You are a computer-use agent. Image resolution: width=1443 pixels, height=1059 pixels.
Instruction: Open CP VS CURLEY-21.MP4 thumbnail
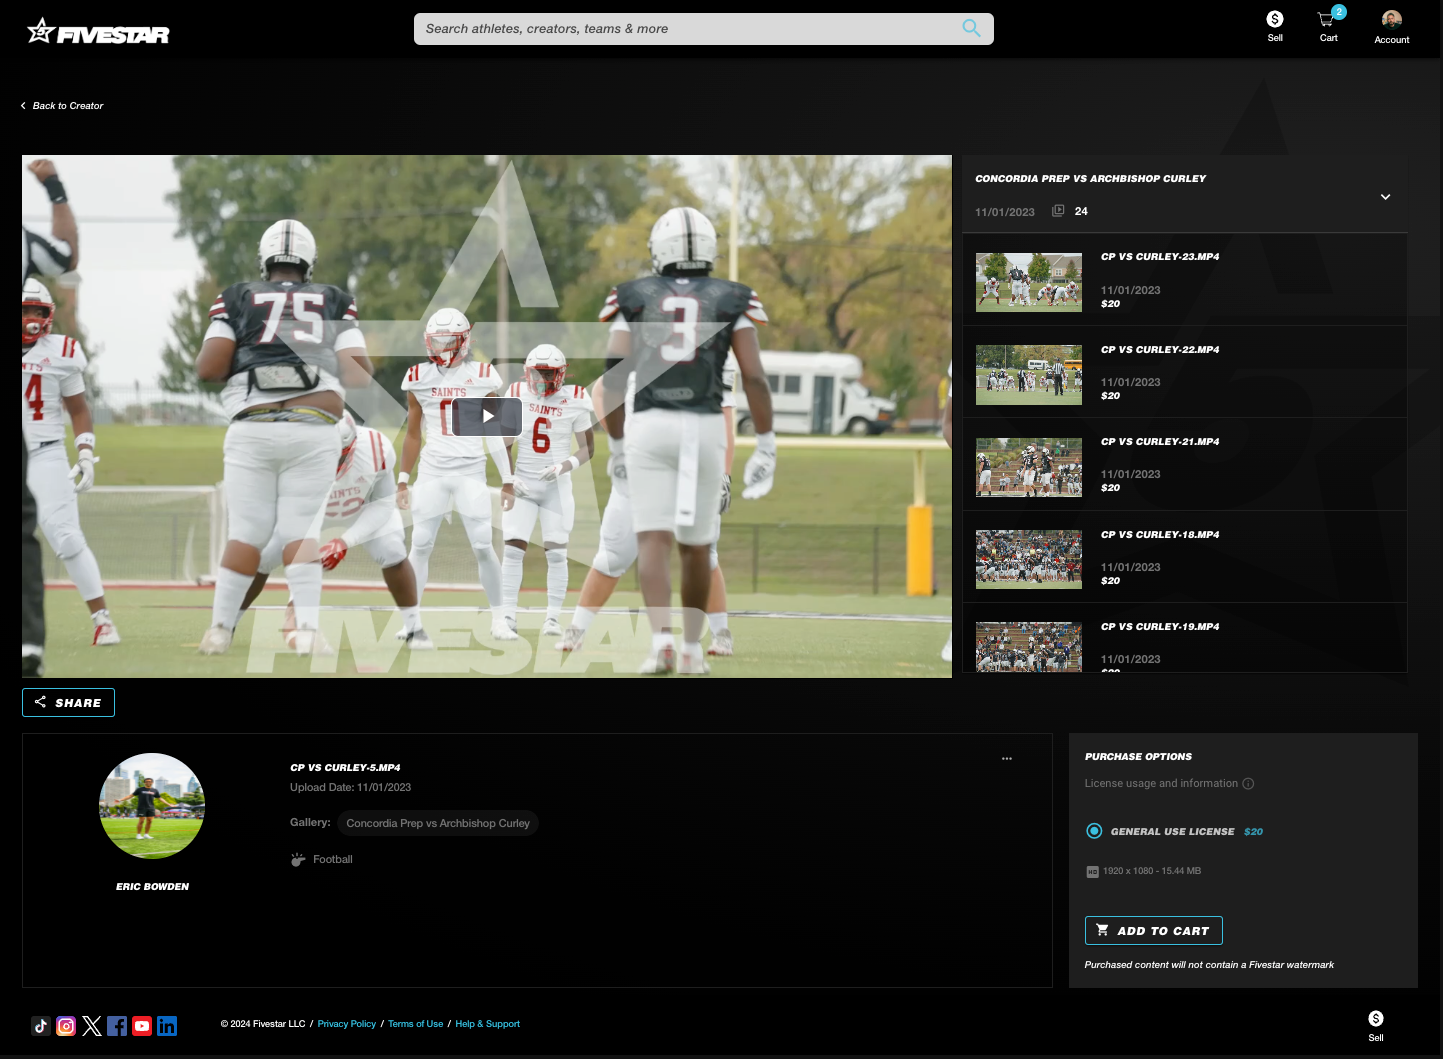coord(1029,467)
